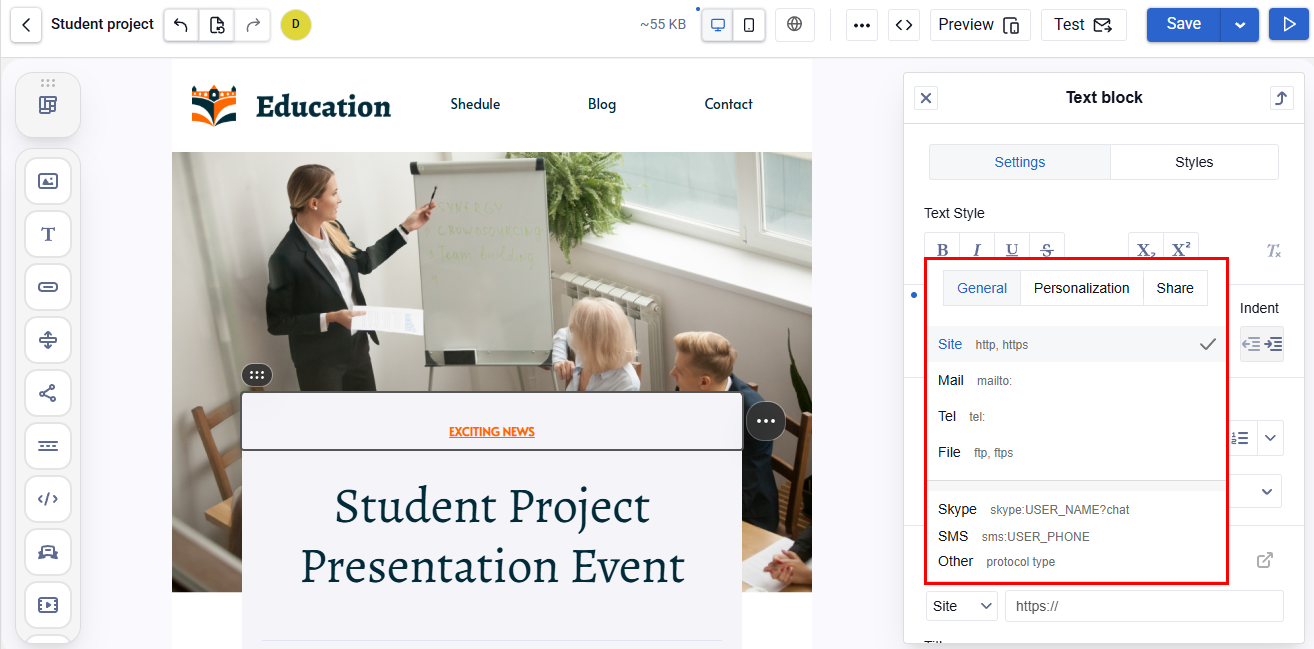The width and height of the screenshot is (1314, 649).
Task: Click the Education logo
Action: pos(291,105)
